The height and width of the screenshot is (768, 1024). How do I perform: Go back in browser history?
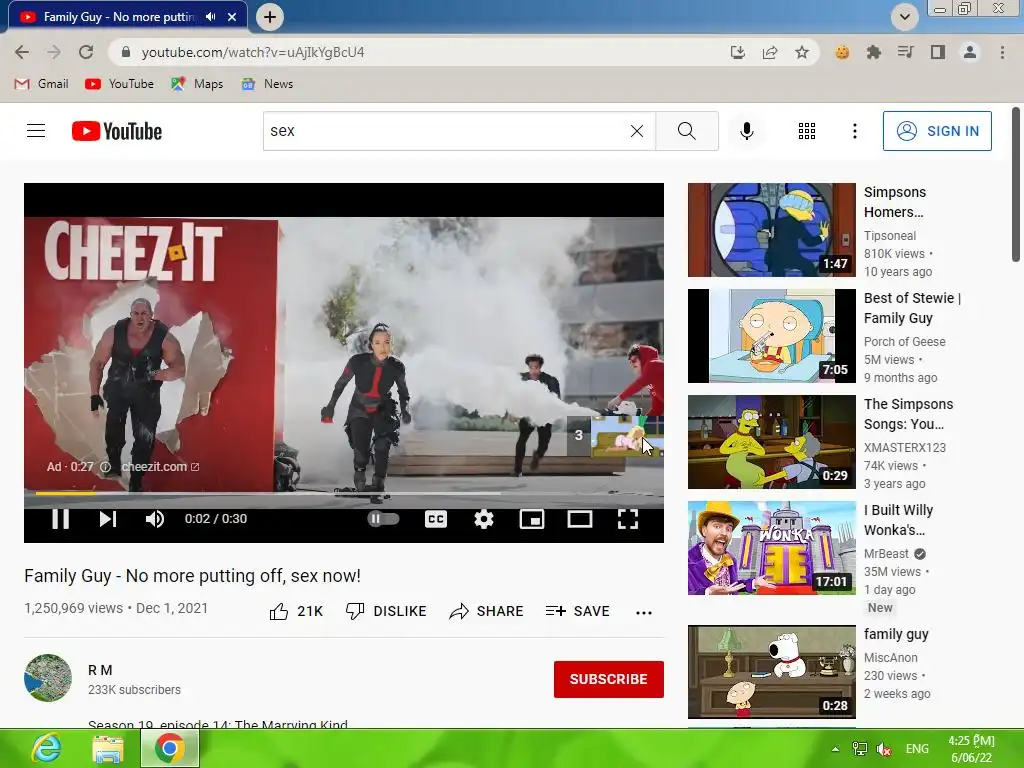click(22, 52)
